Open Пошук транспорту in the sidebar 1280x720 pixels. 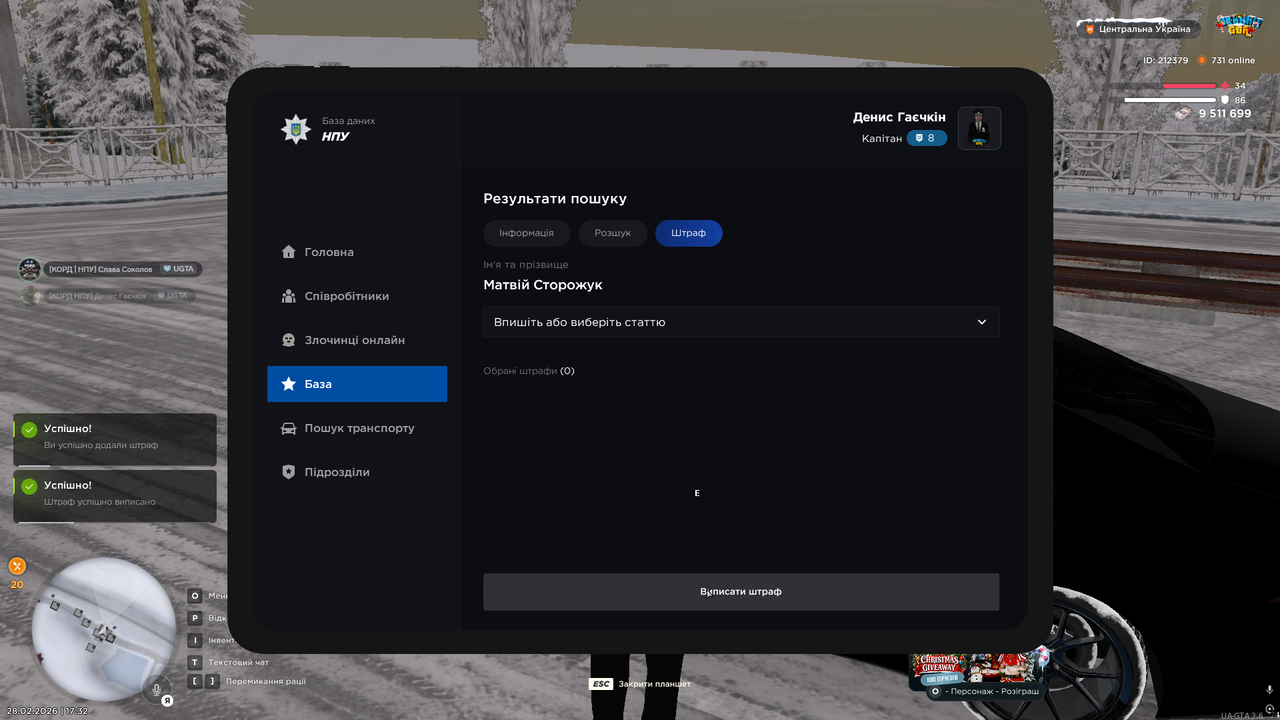(357, 428)
